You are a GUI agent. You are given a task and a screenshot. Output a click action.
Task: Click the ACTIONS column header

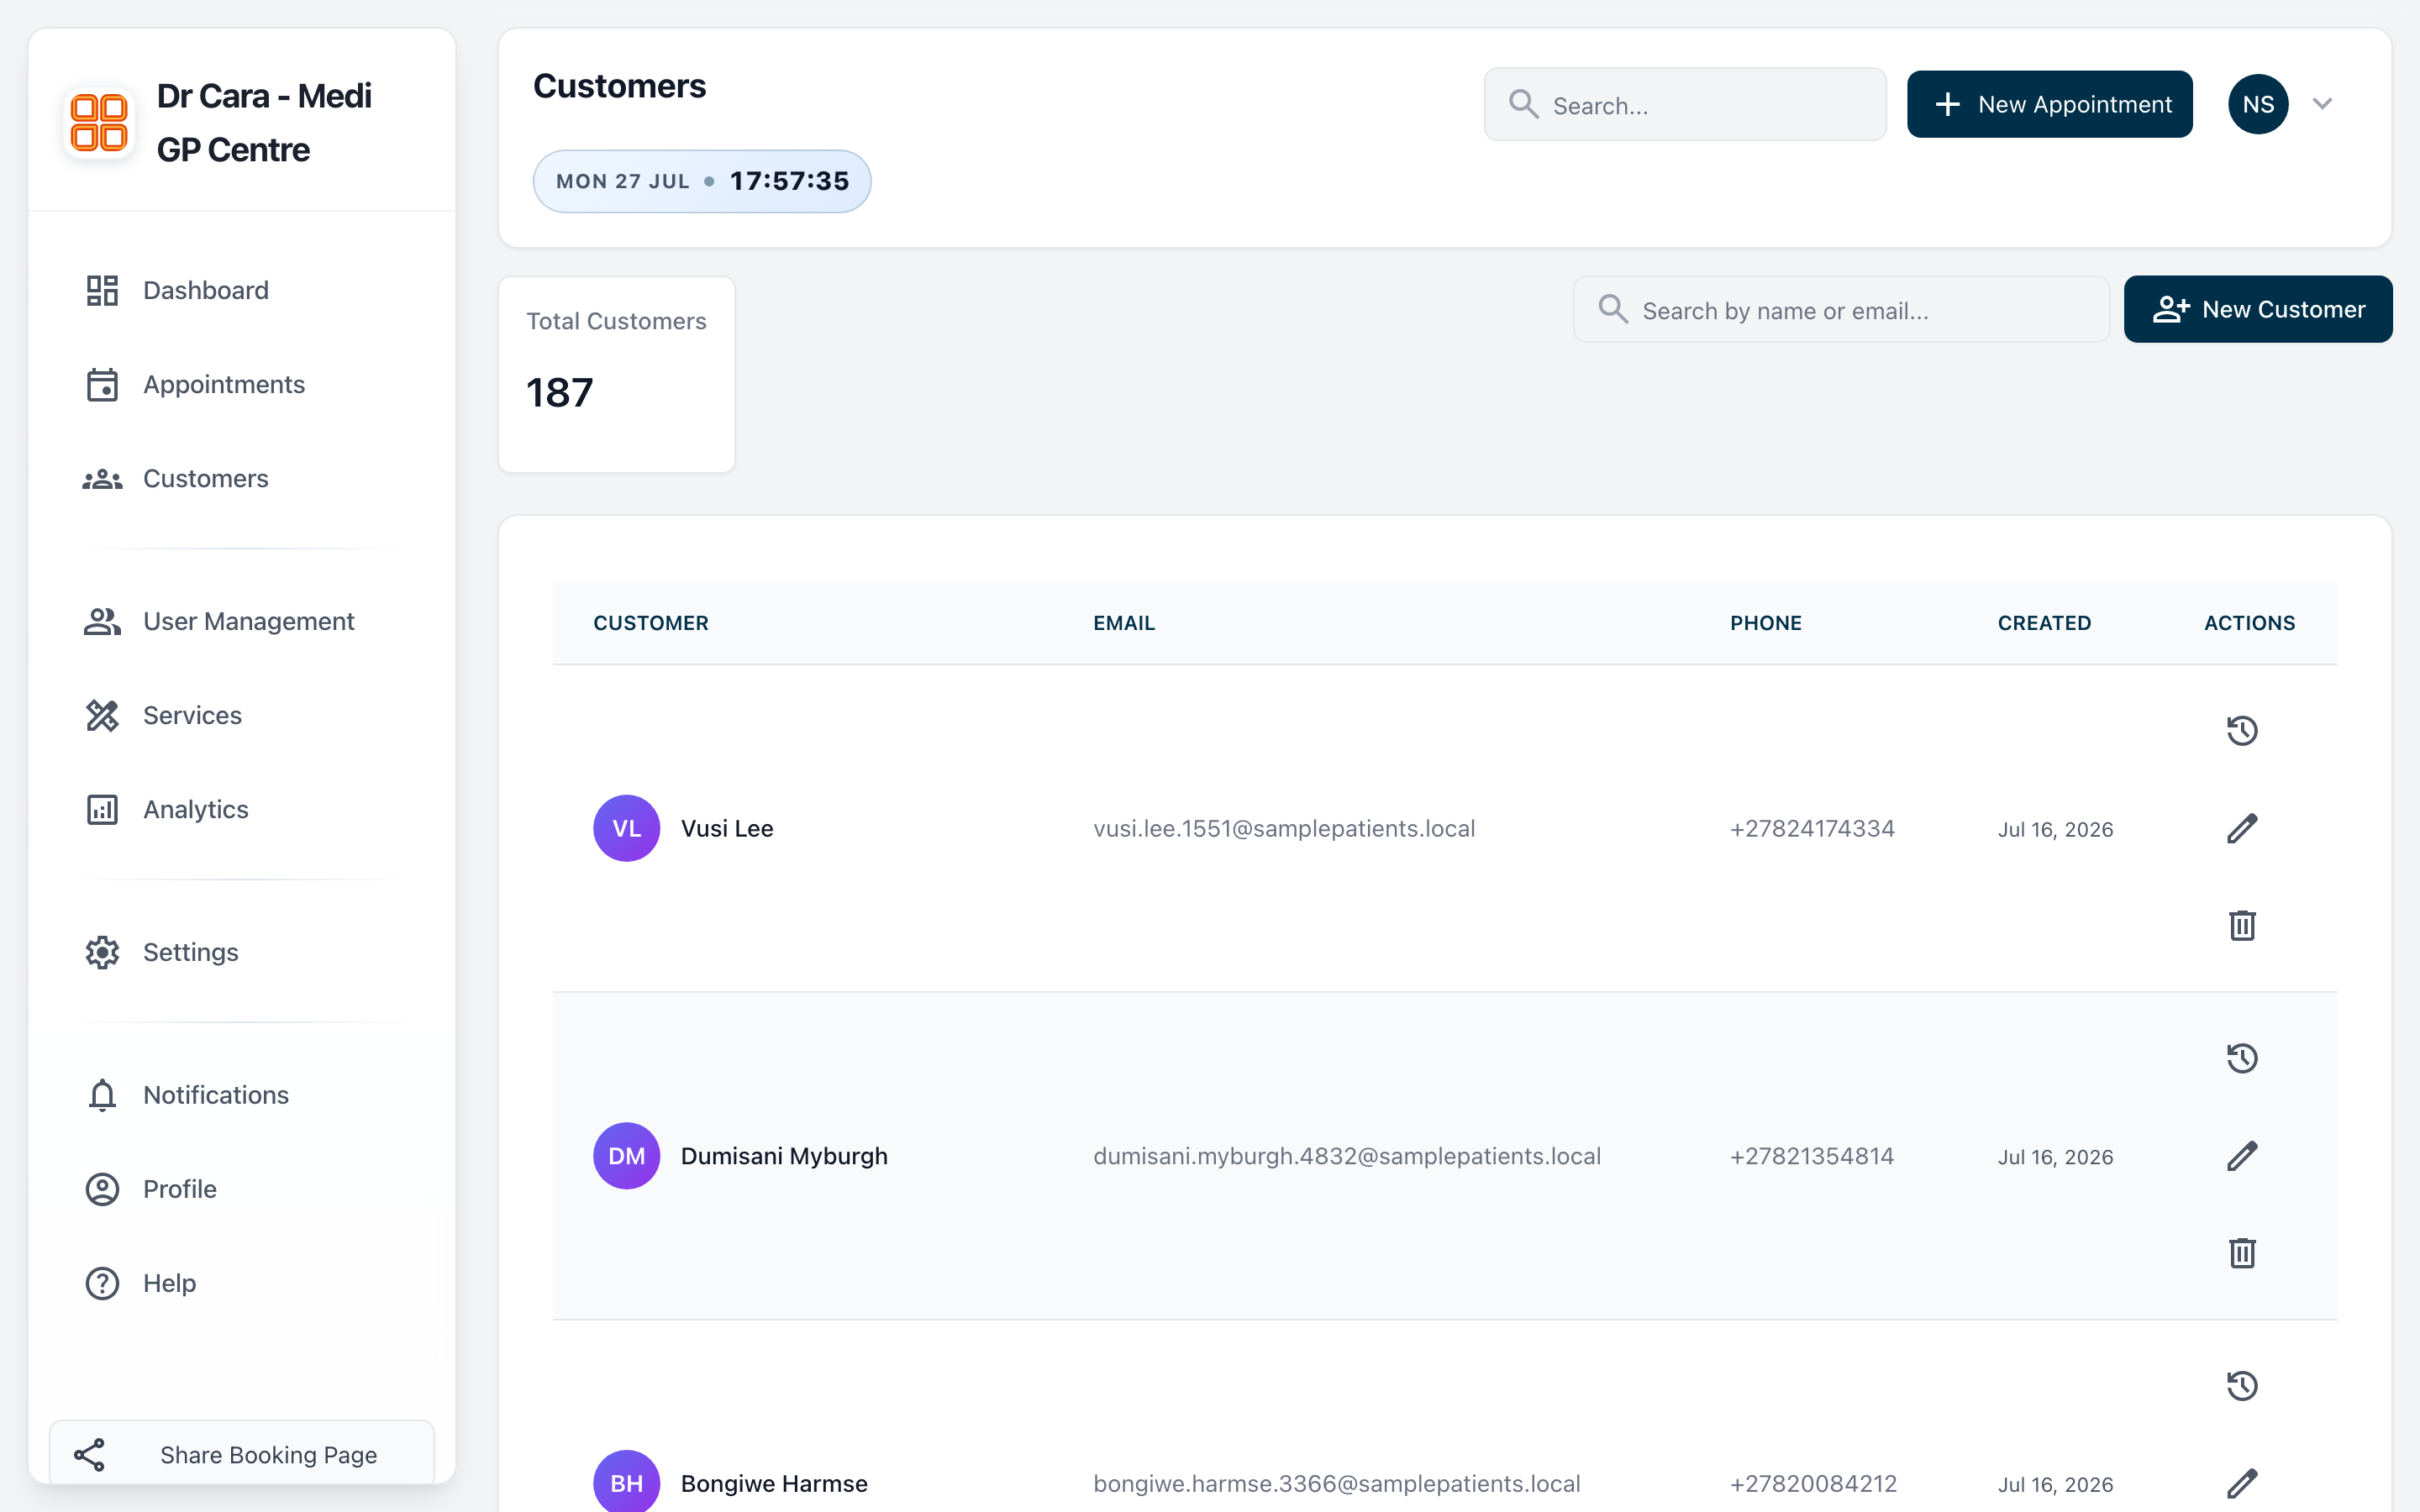click(x=2249, y=623)
